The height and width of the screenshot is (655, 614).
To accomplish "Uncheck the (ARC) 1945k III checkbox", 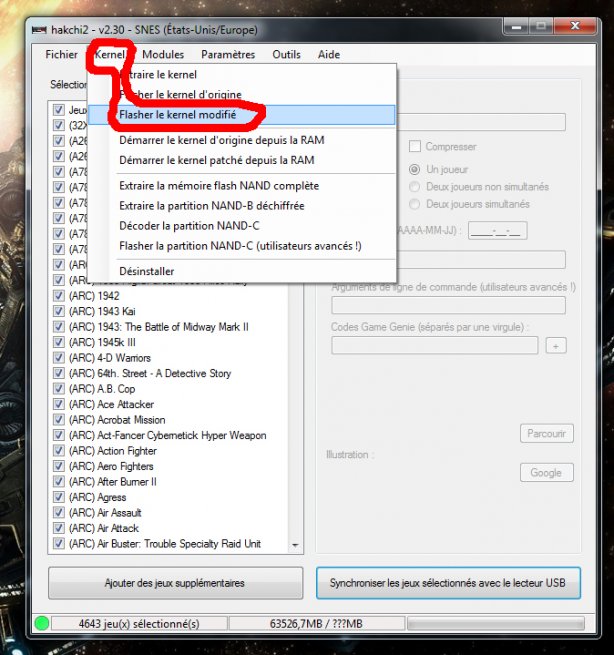I will tap(58, 342).
